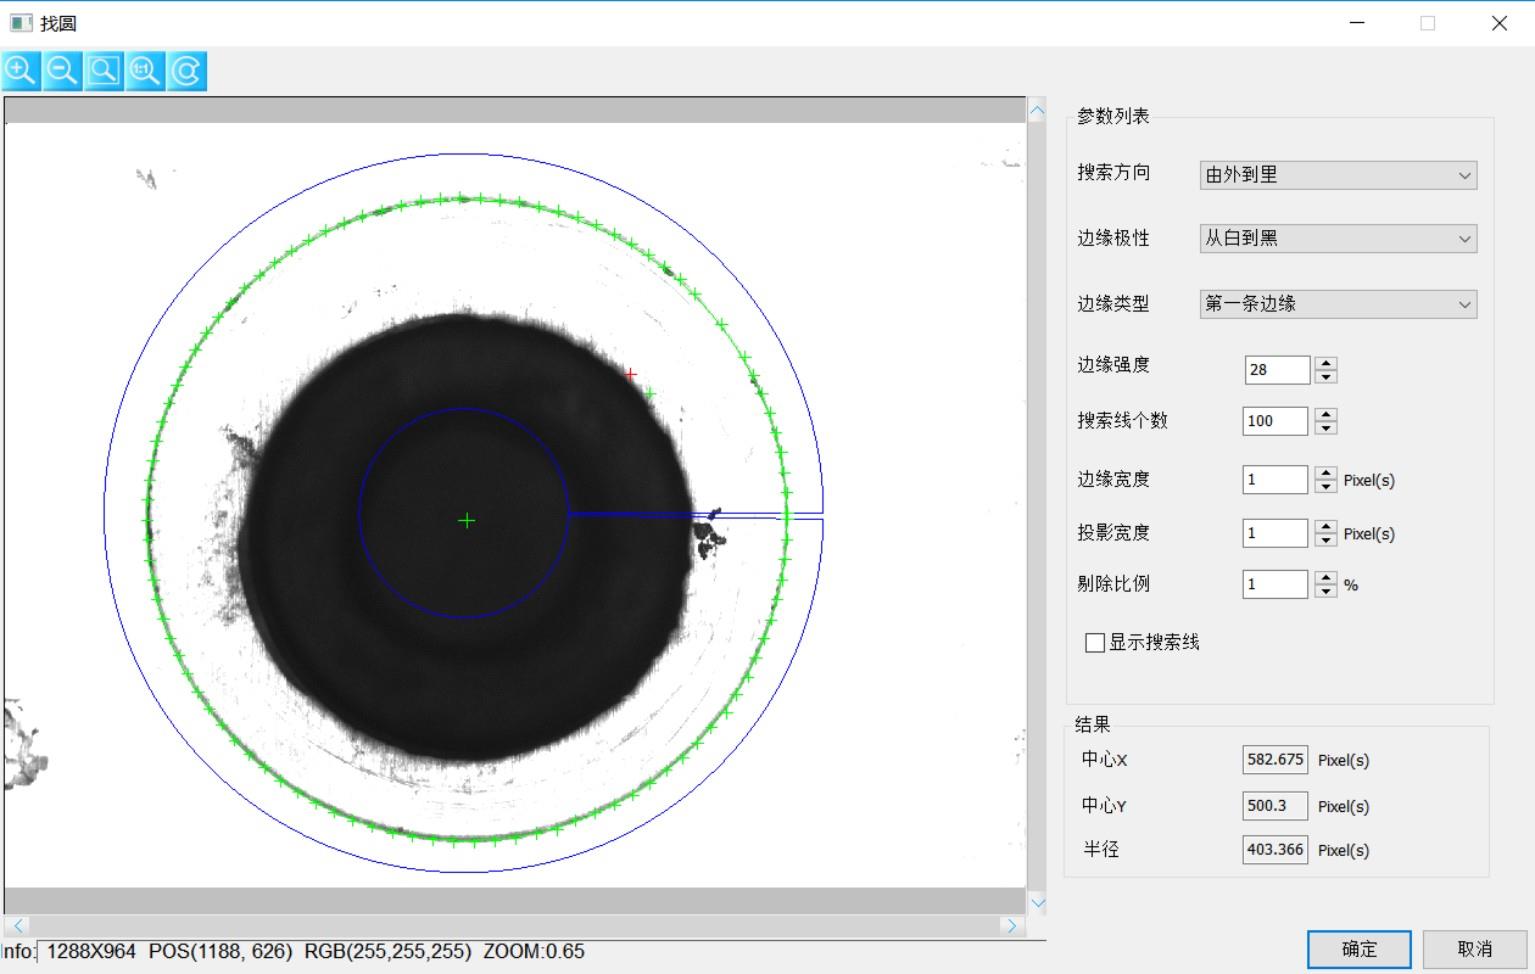The width and height of the screenshot is (1535, 974).
Task: Click the horizontal scrollbar right arrow
Action: click(1012, 926)
